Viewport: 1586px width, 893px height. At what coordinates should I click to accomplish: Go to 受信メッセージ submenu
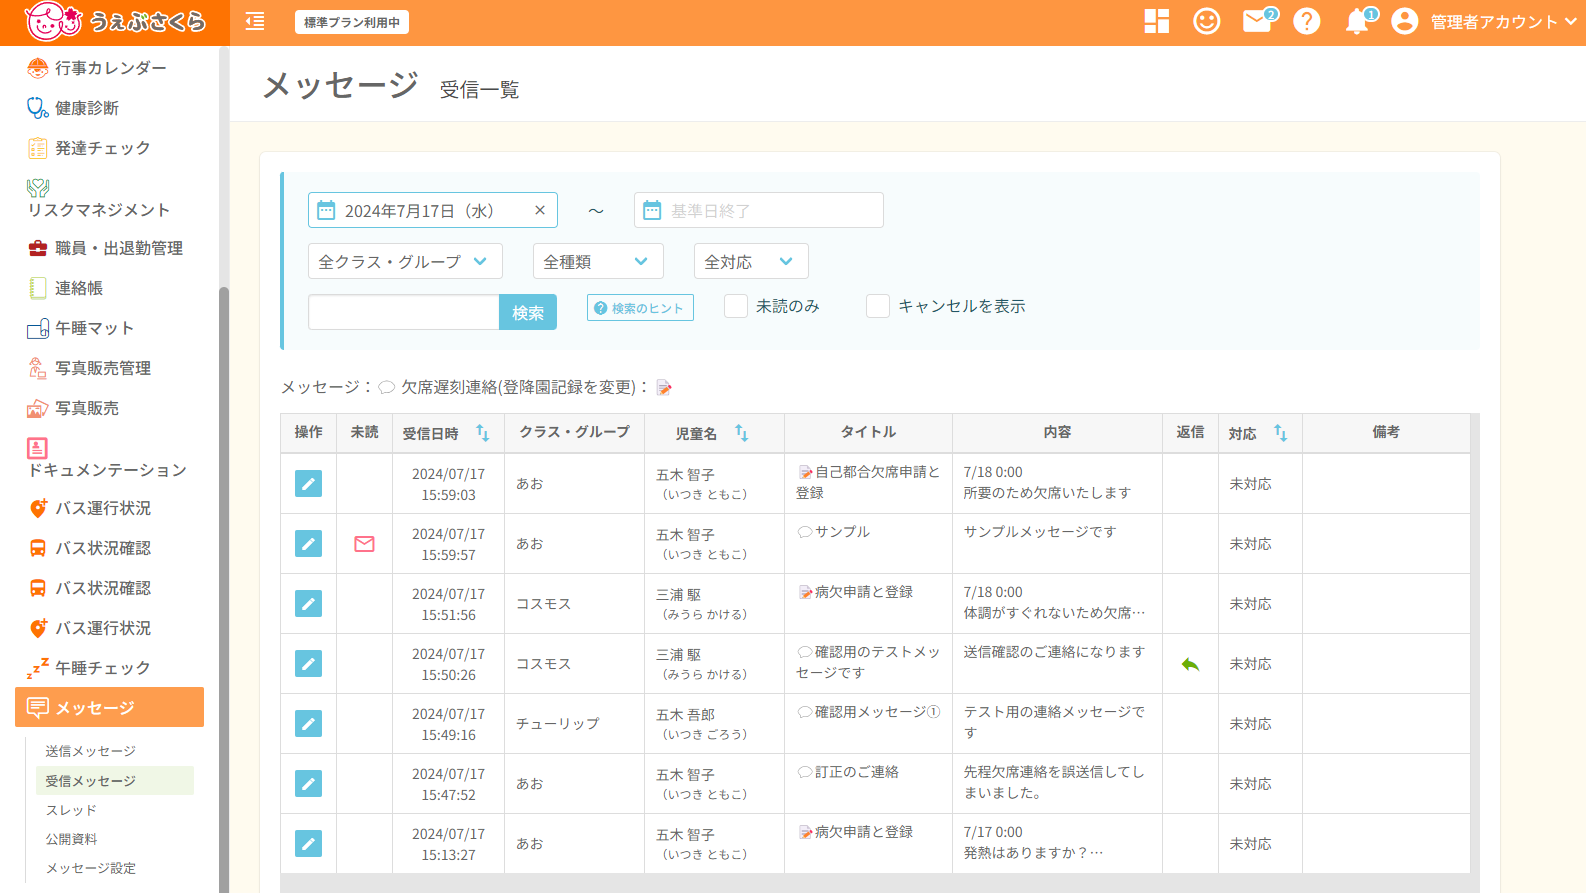pyautogui.click(x=113, y=781)
